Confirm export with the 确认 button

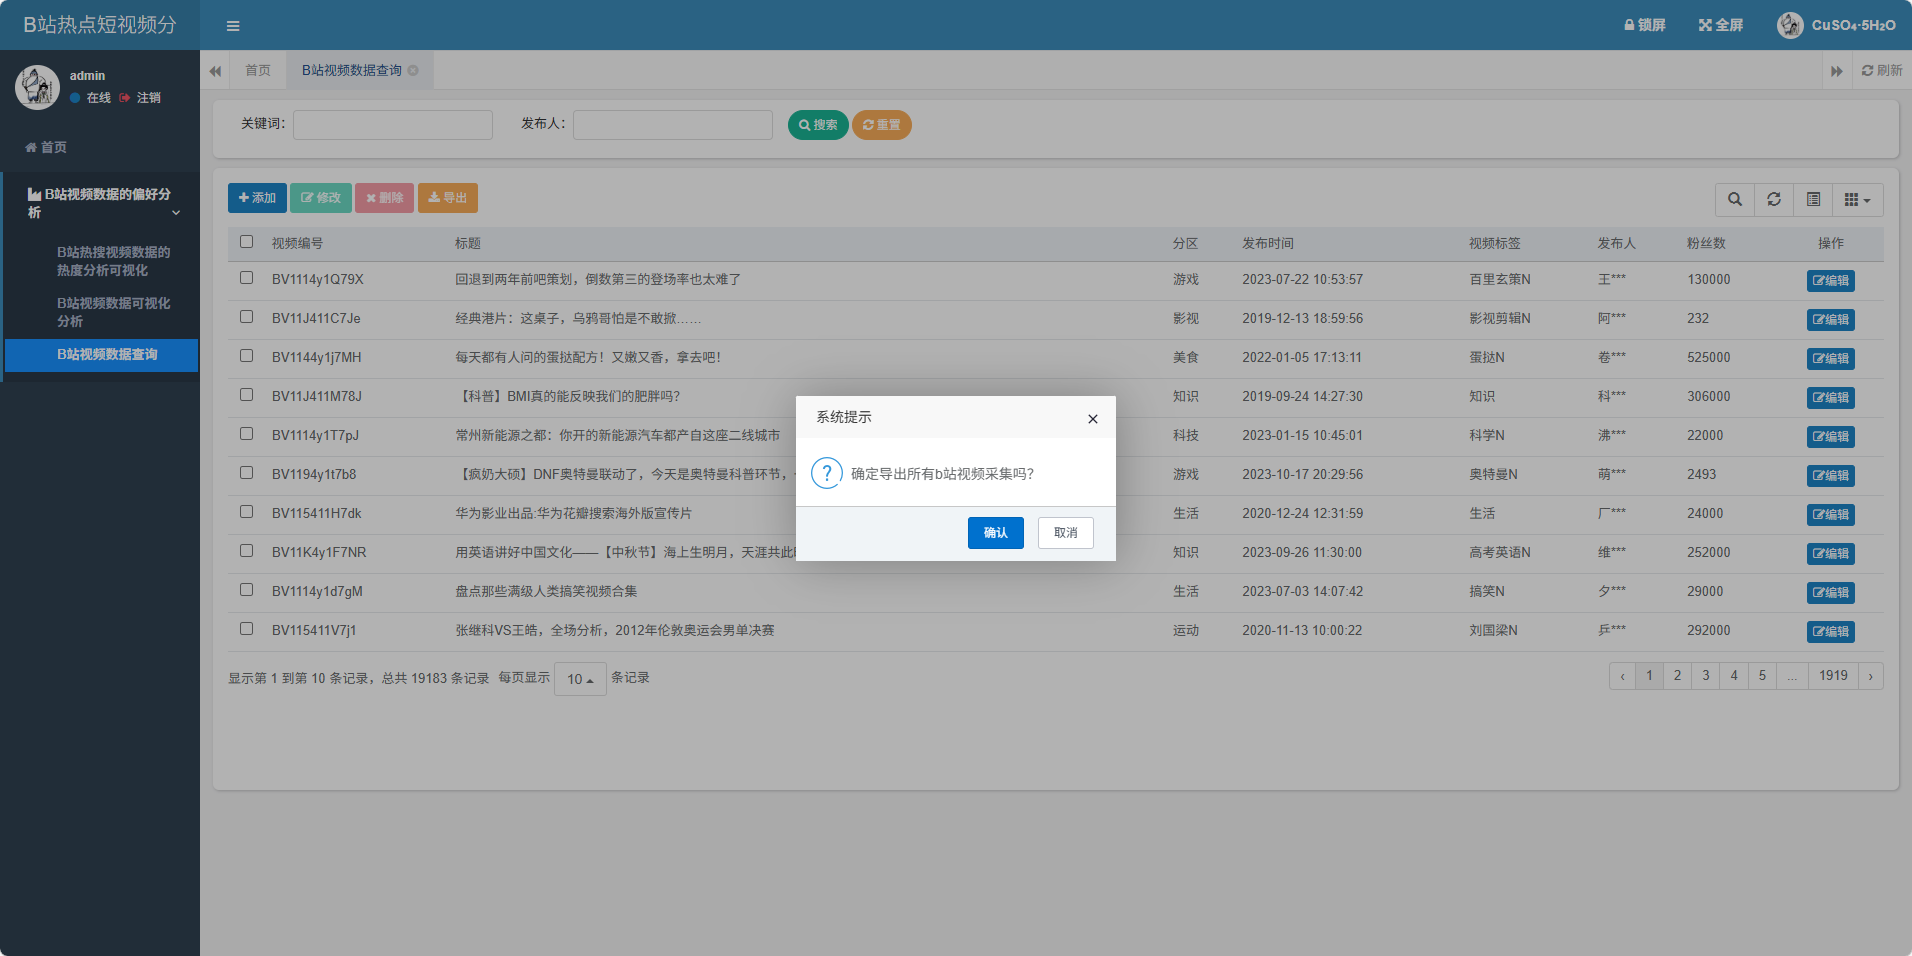click(995, 533)
